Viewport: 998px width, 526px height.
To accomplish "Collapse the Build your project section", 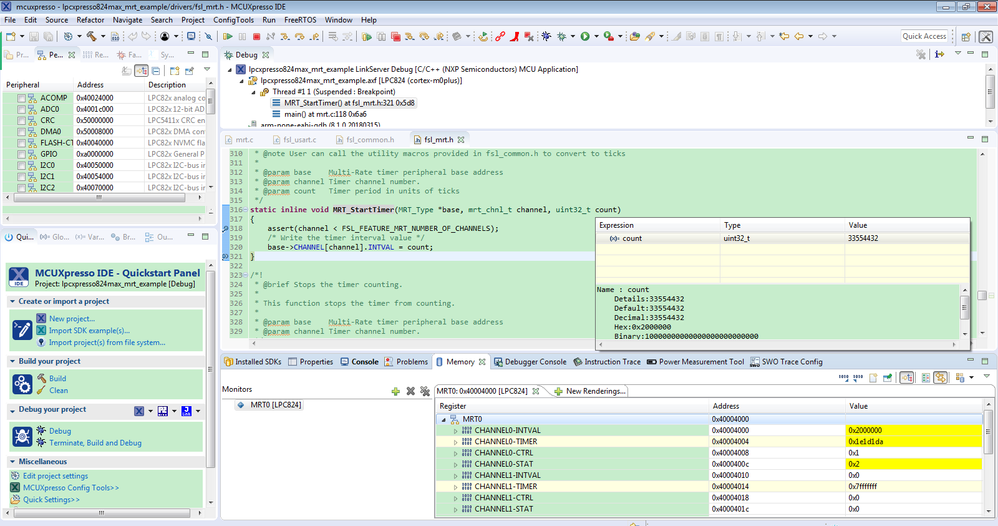I will [12, 361].
